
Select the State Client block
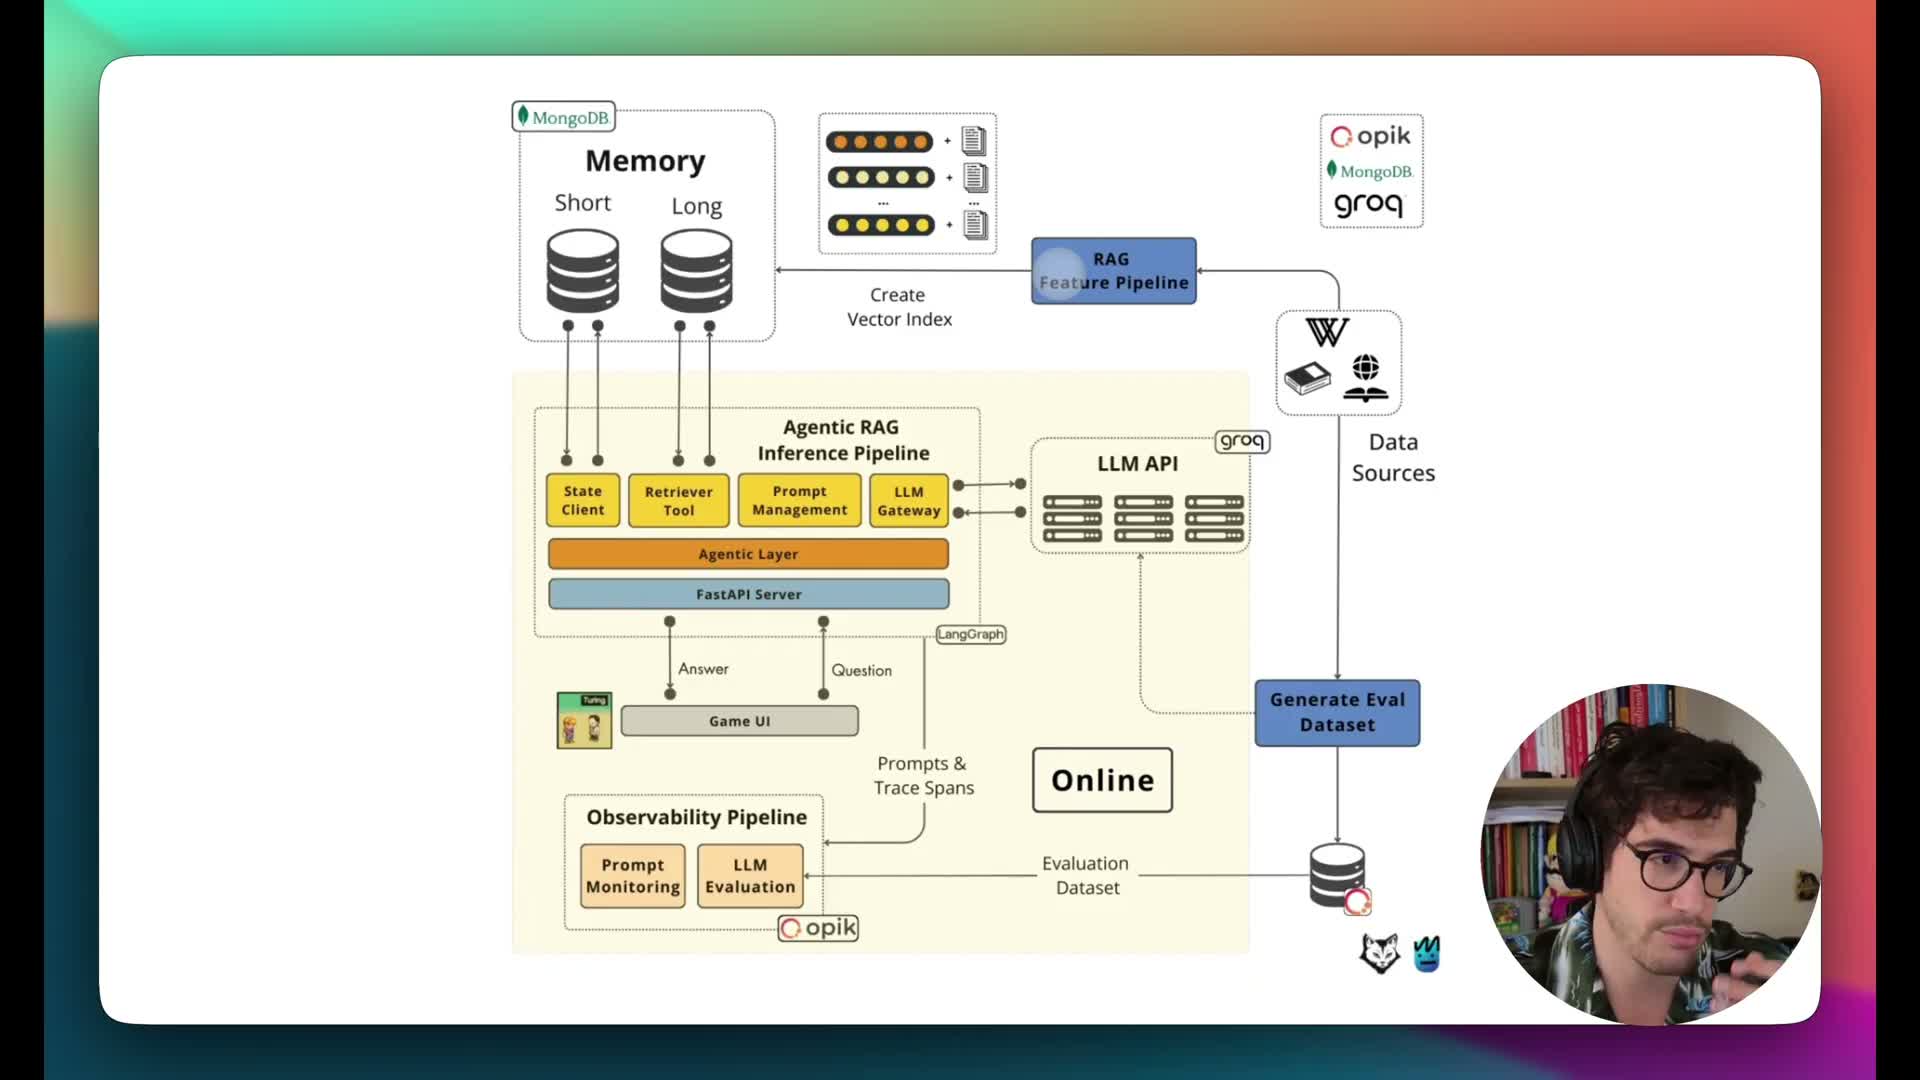click(x=583, y=500)
